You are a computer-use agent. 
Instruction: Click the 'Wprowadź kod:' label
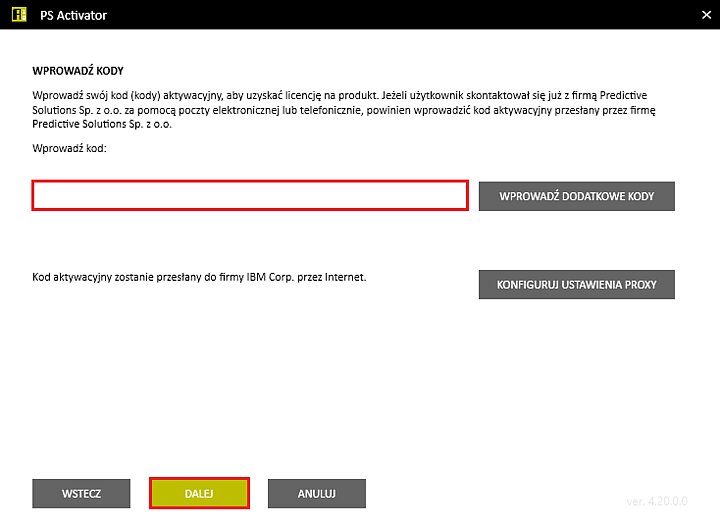pyautogui.click(x=69, y=148)
